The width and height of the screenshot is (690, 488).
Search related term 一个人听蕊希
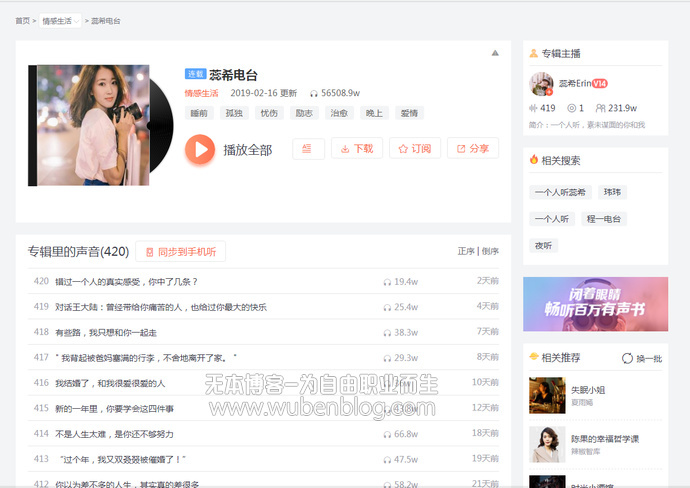coord(560,192)
